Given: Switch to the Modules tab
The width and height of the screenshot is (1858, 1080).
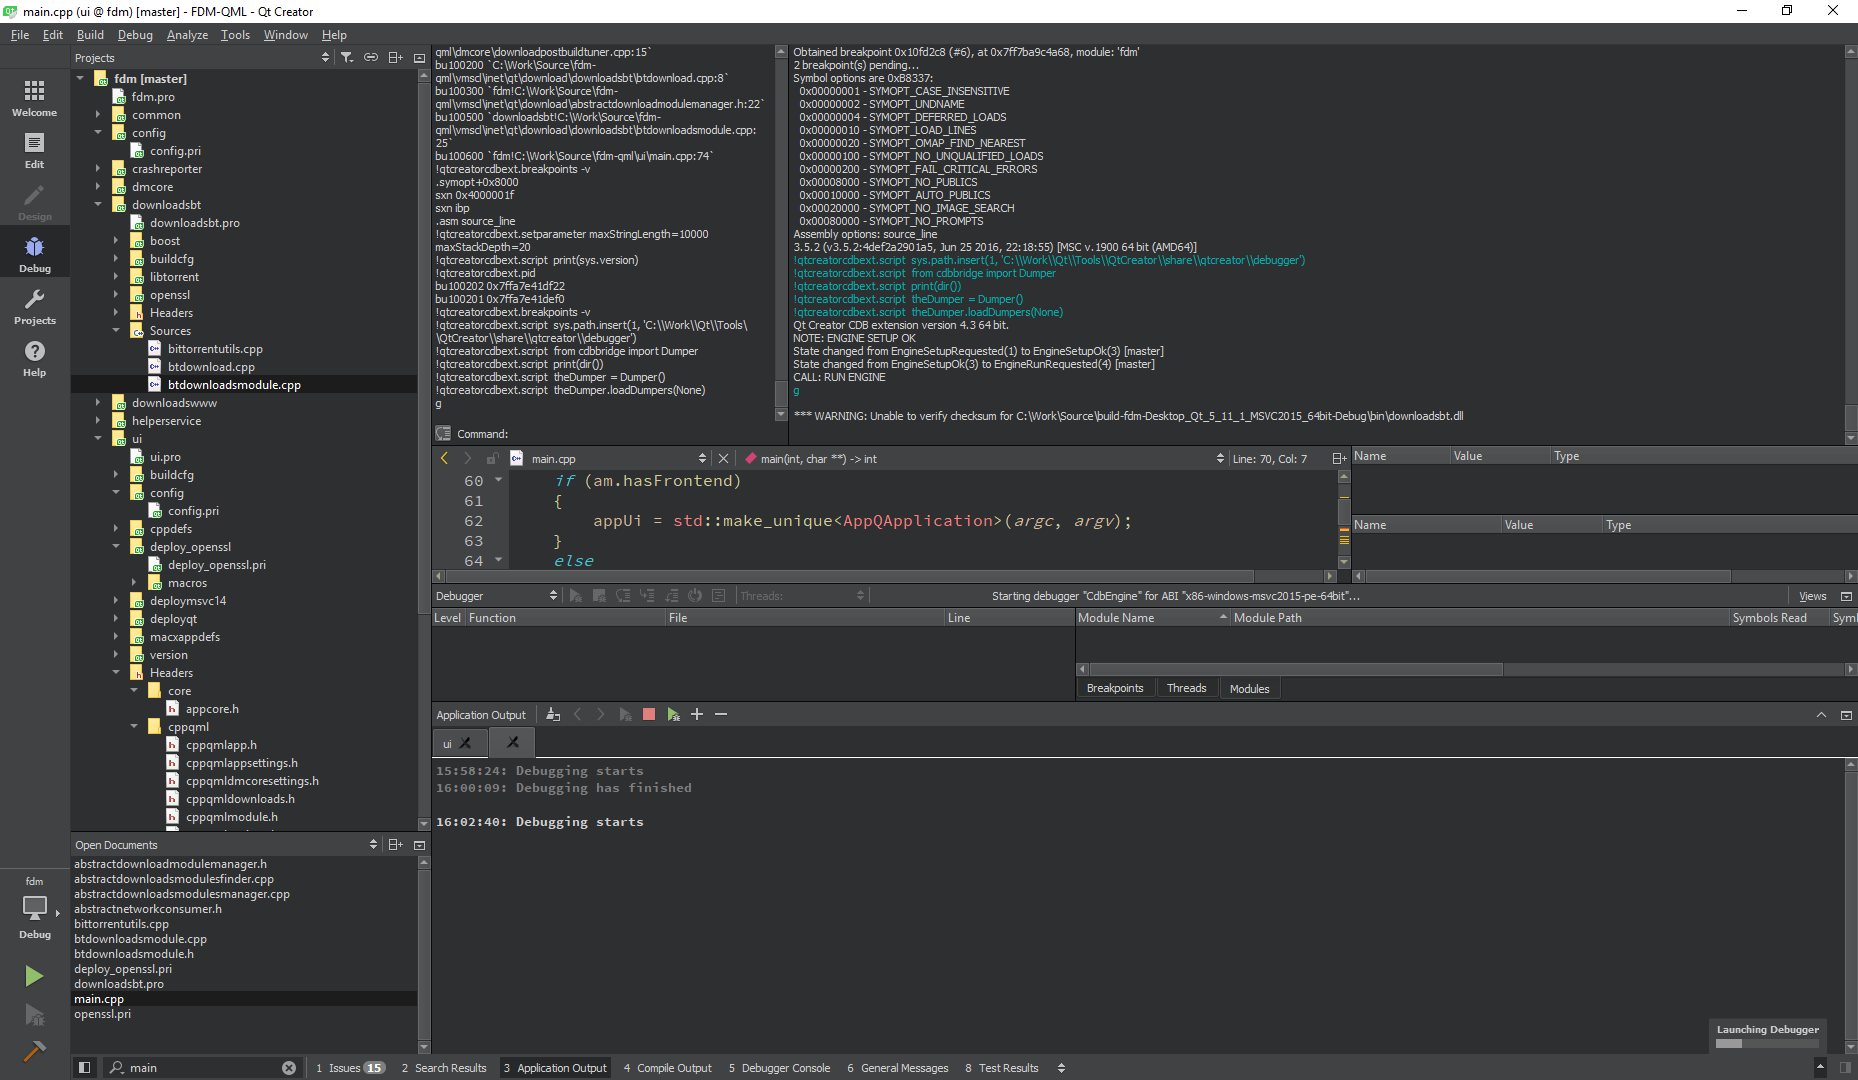Looking at the screenshot, I should 1249,688.
